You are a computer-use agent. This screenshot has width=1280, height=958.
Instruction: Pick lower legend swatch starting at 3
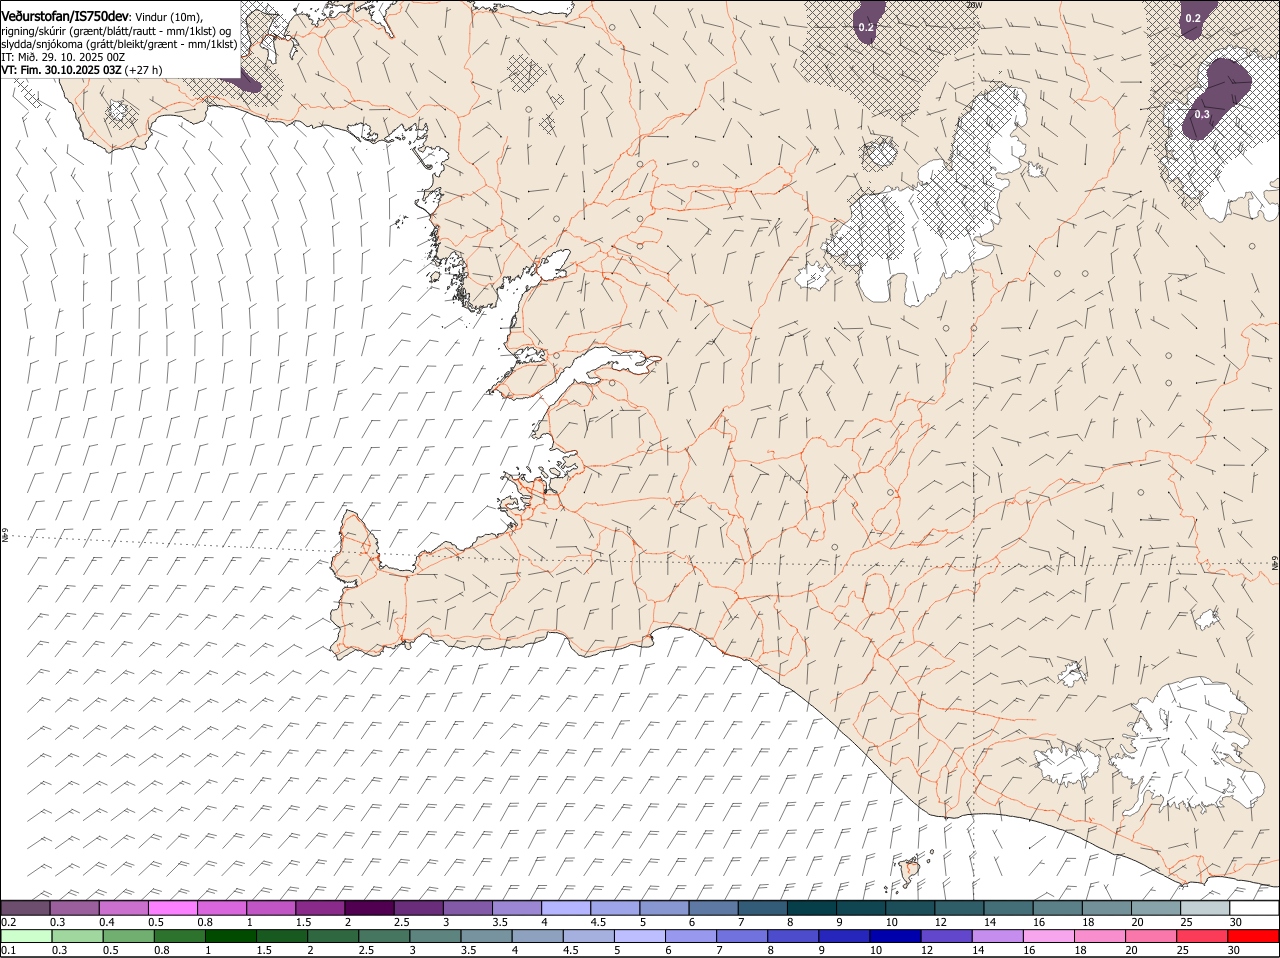tap(435, 936)
